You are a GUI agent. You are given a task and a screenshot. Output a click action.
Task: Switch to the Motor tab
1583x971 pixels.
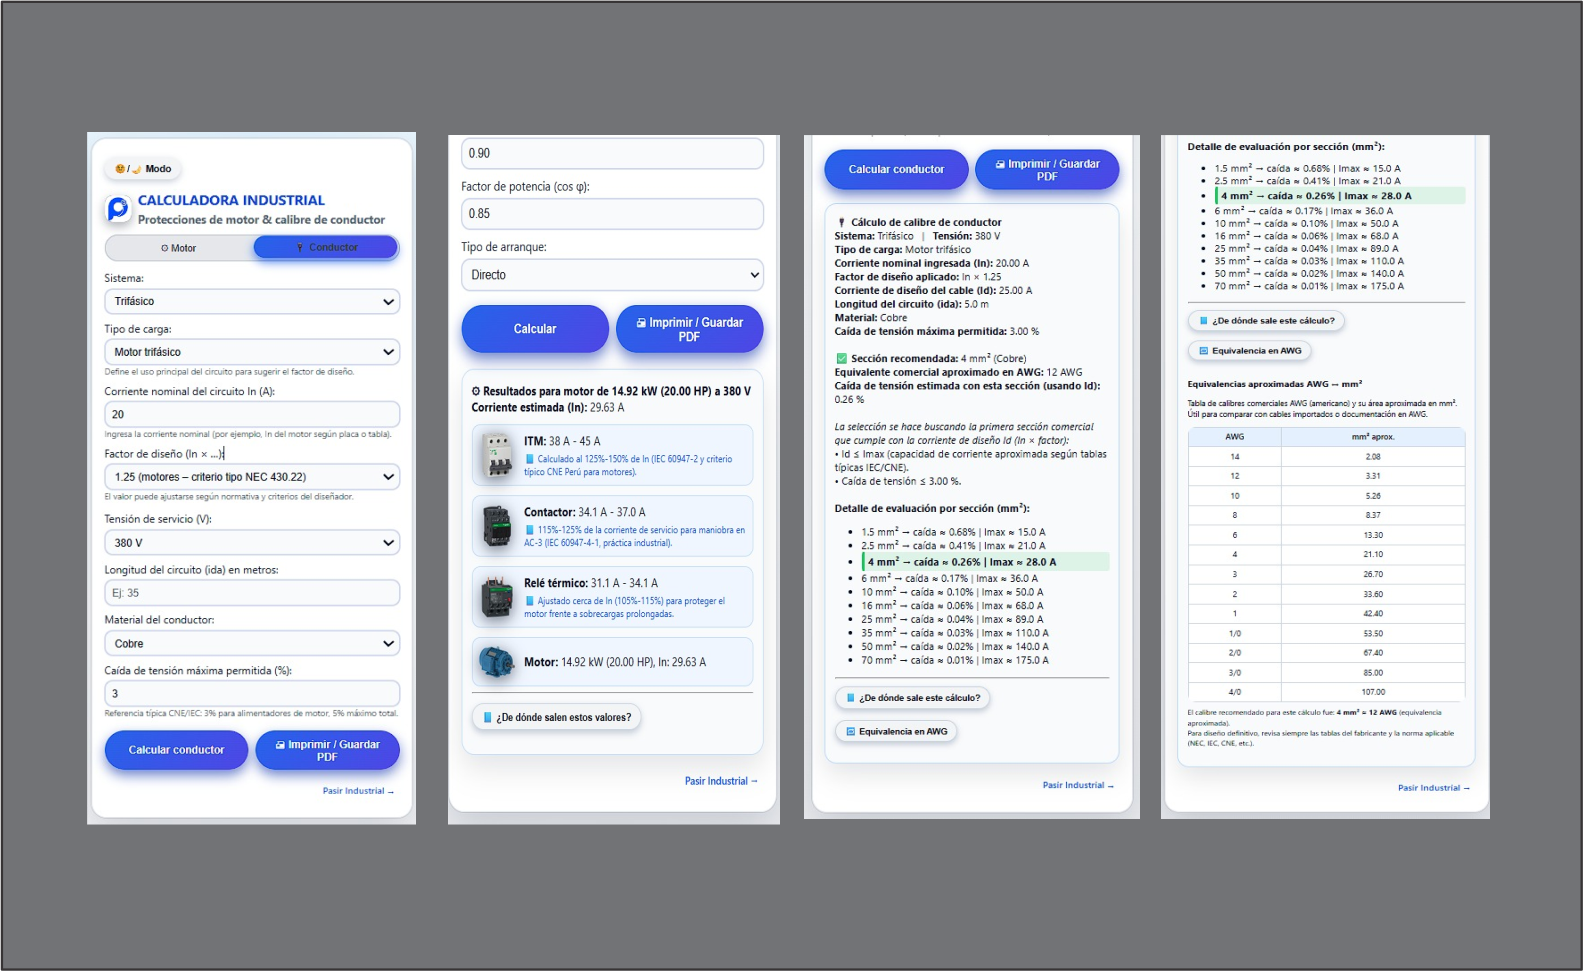[179, 248]
